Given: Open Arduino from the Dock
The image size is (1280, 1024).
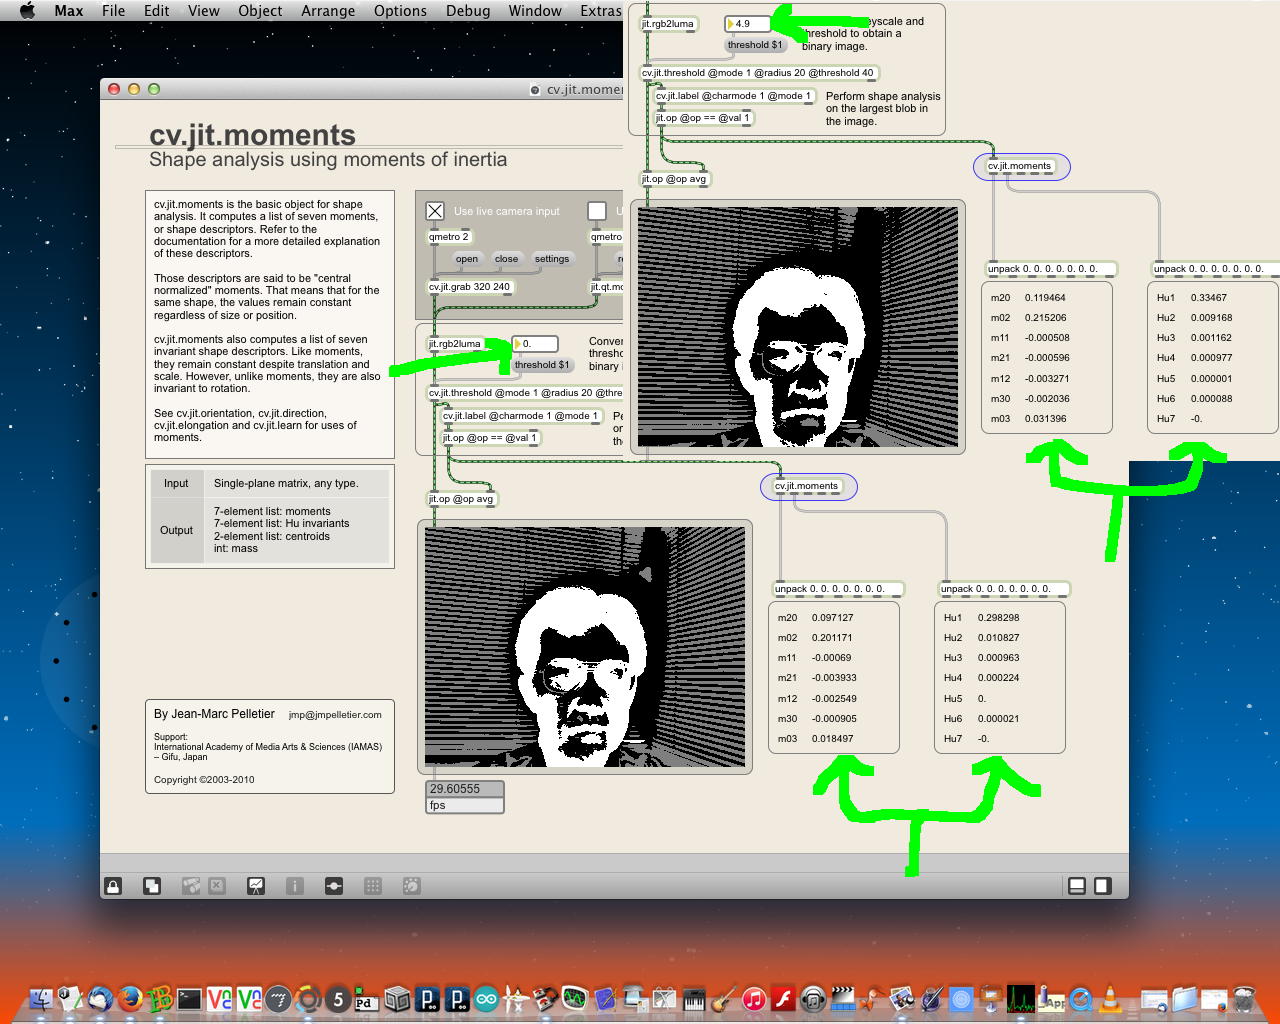Looking at the screenshot, I should [x=486, y=998].
